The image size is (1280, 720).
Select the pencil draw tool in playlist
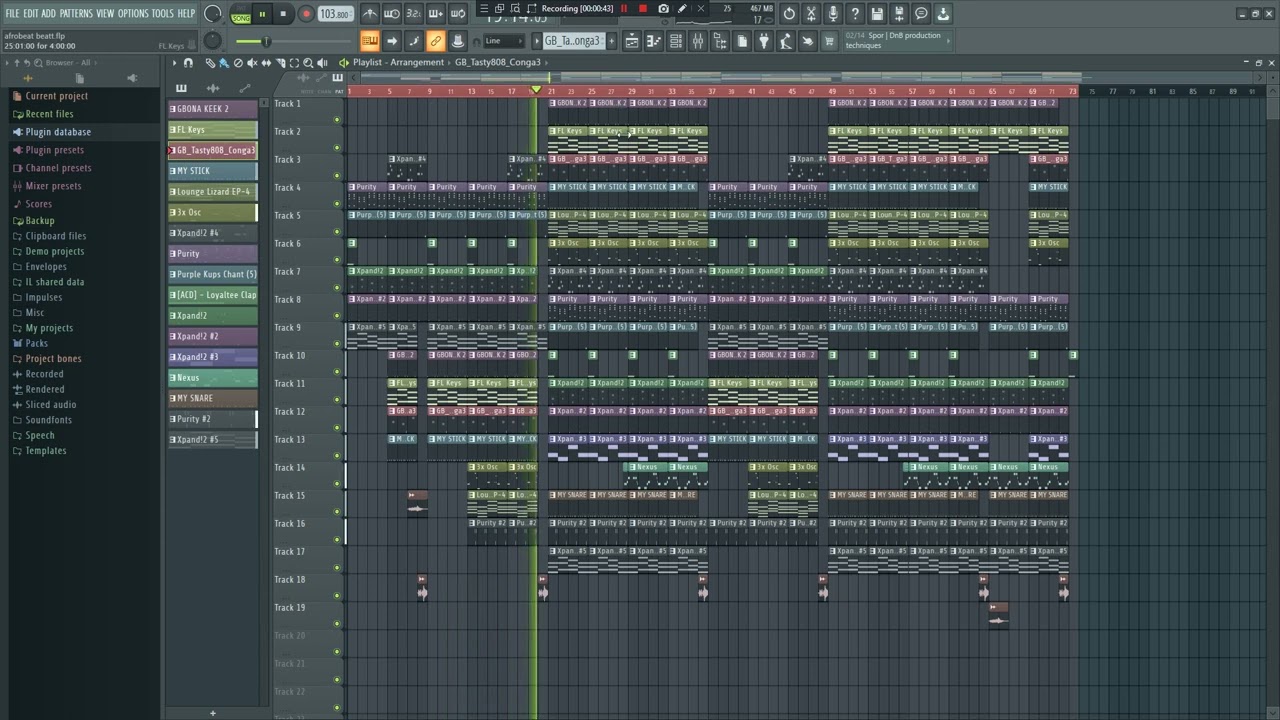tap(210, 62)
